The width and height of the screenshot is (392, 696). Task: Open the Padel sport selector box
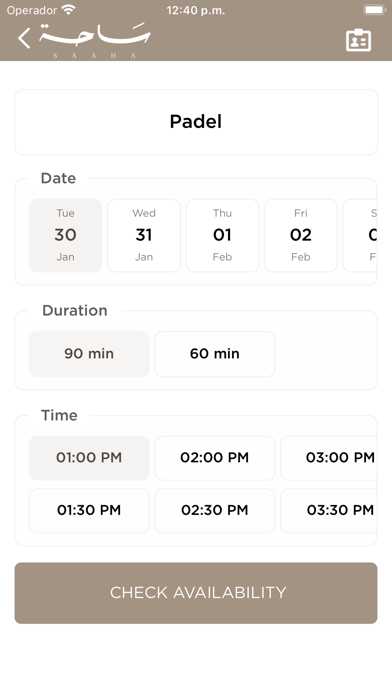click(196, 122)
